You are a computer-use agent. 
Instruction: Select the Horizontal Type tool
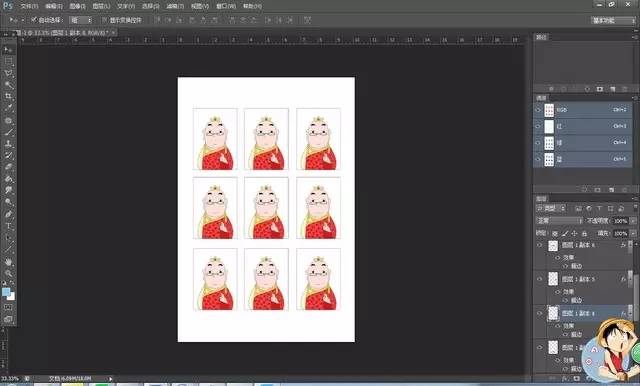8,226
